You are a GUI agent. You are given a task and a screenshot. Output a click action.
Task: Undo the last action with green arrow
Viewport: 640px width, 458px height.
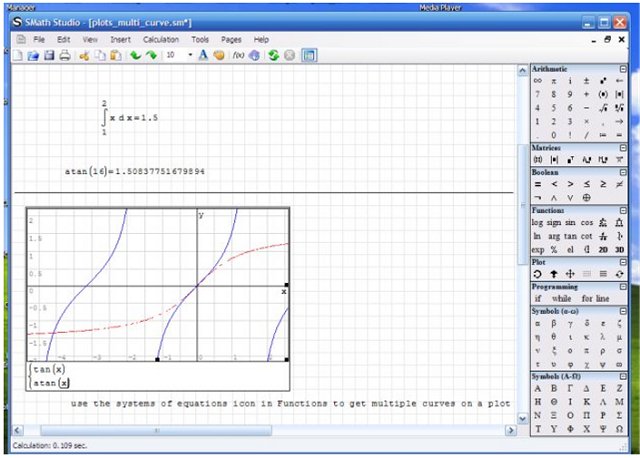[136, 55]
